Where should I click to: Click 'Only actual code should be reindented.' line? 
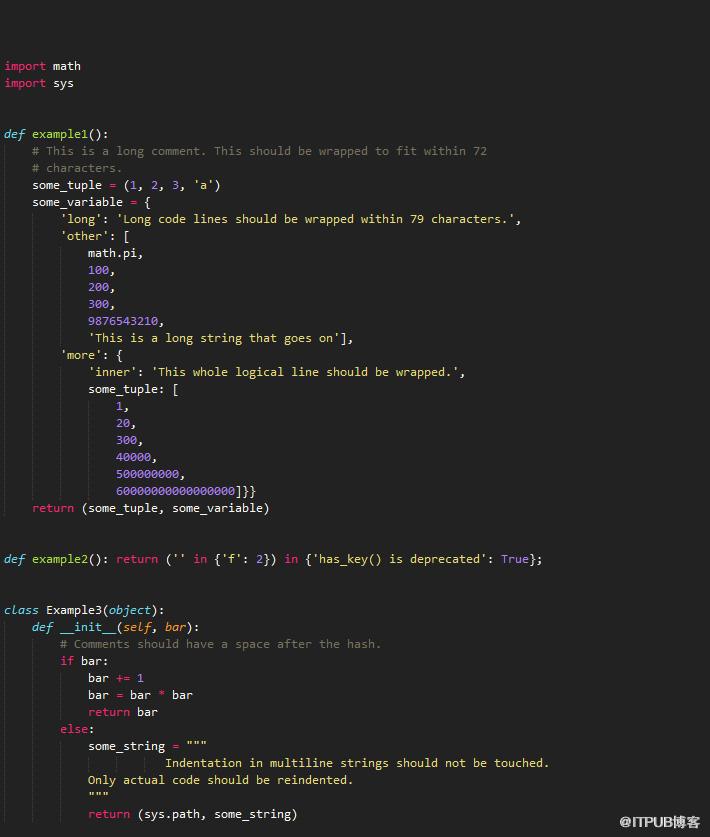click(x=220, y=780)
